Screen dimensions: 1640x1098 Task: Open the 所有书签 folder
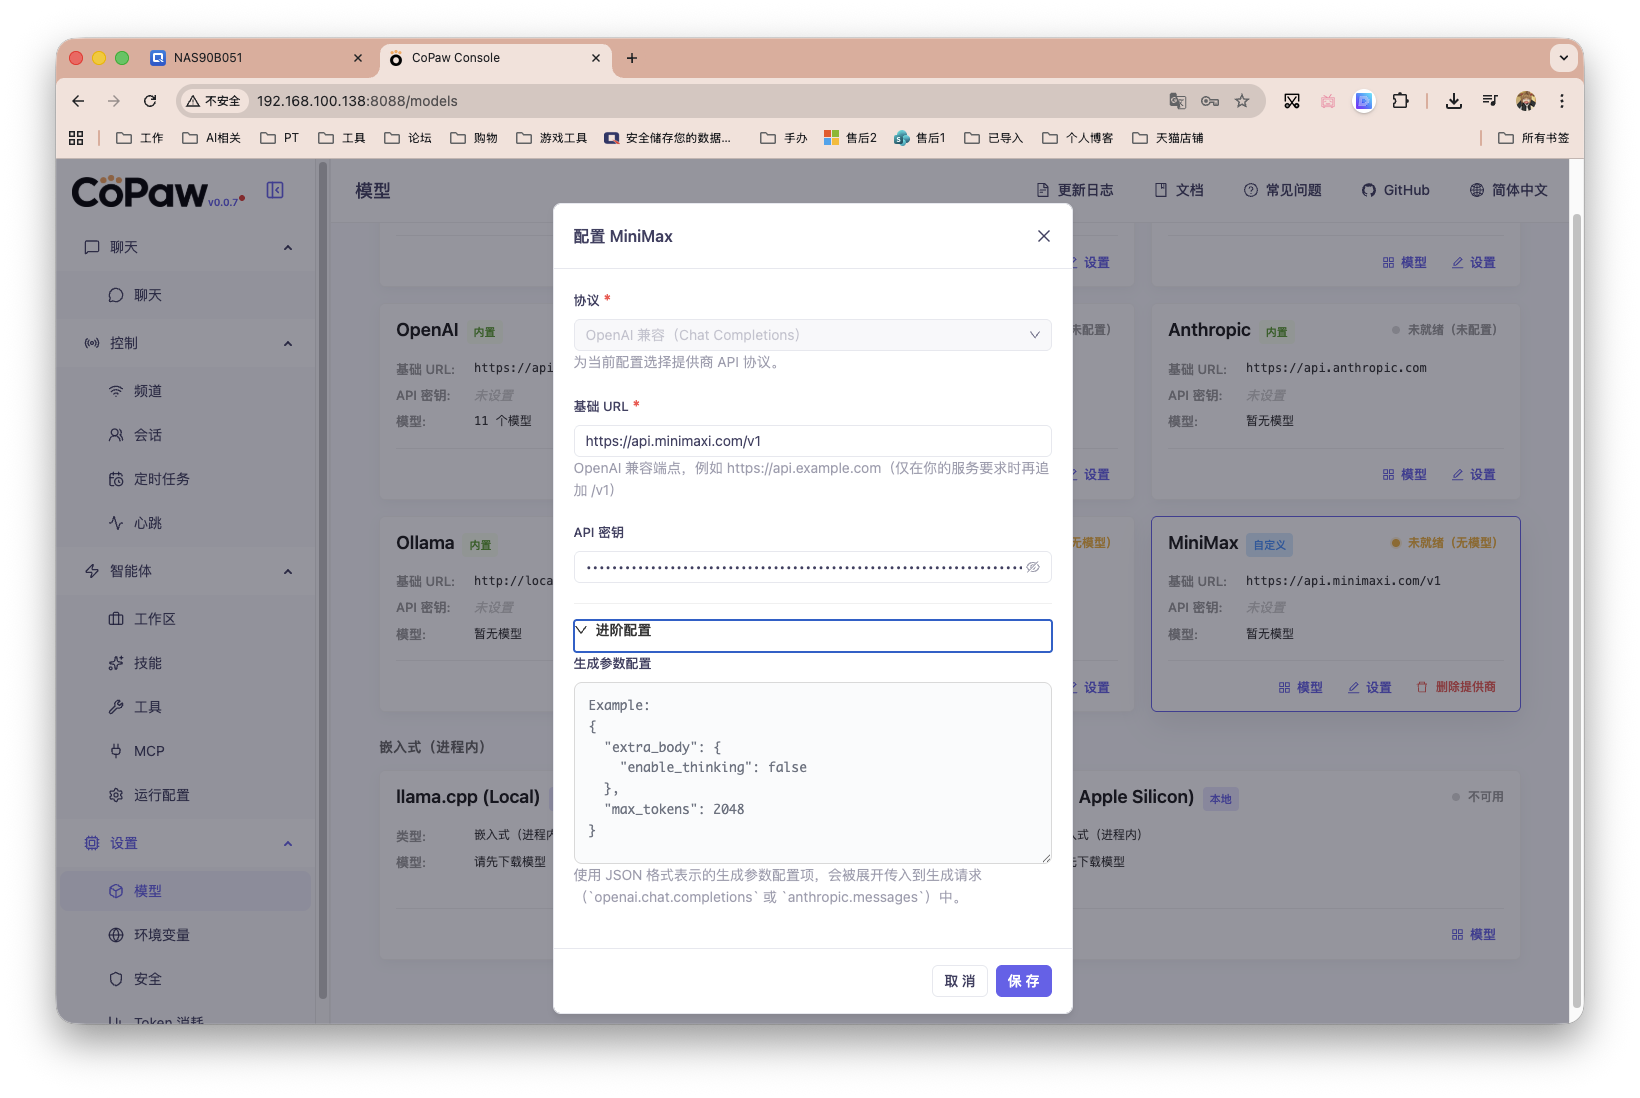pyautogui.click(x=1534, y=138)
